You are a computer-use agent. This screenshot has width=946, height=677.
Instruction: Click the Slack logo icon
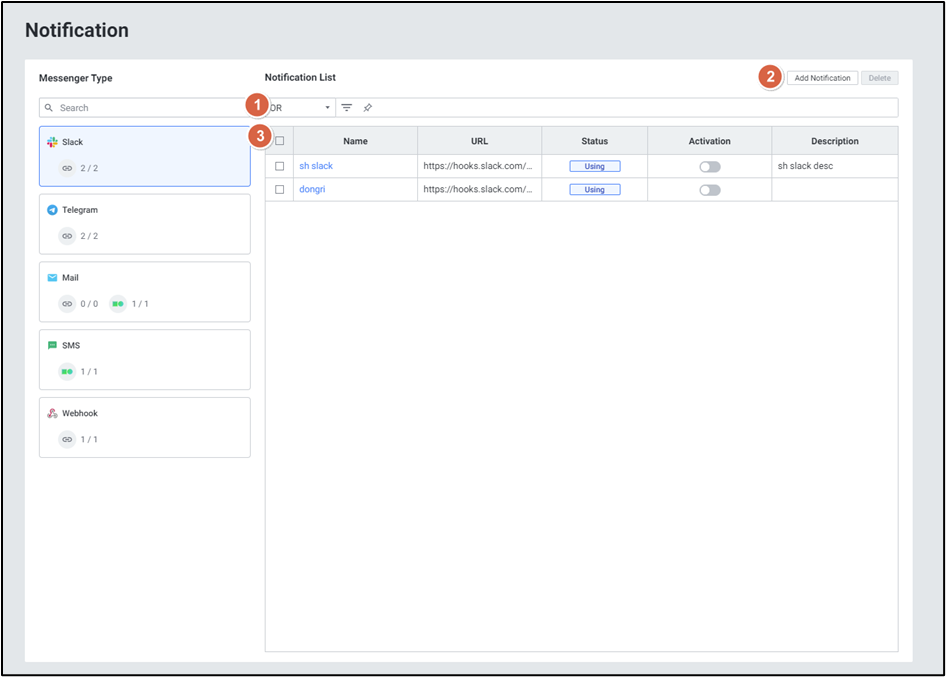[52, 142]
